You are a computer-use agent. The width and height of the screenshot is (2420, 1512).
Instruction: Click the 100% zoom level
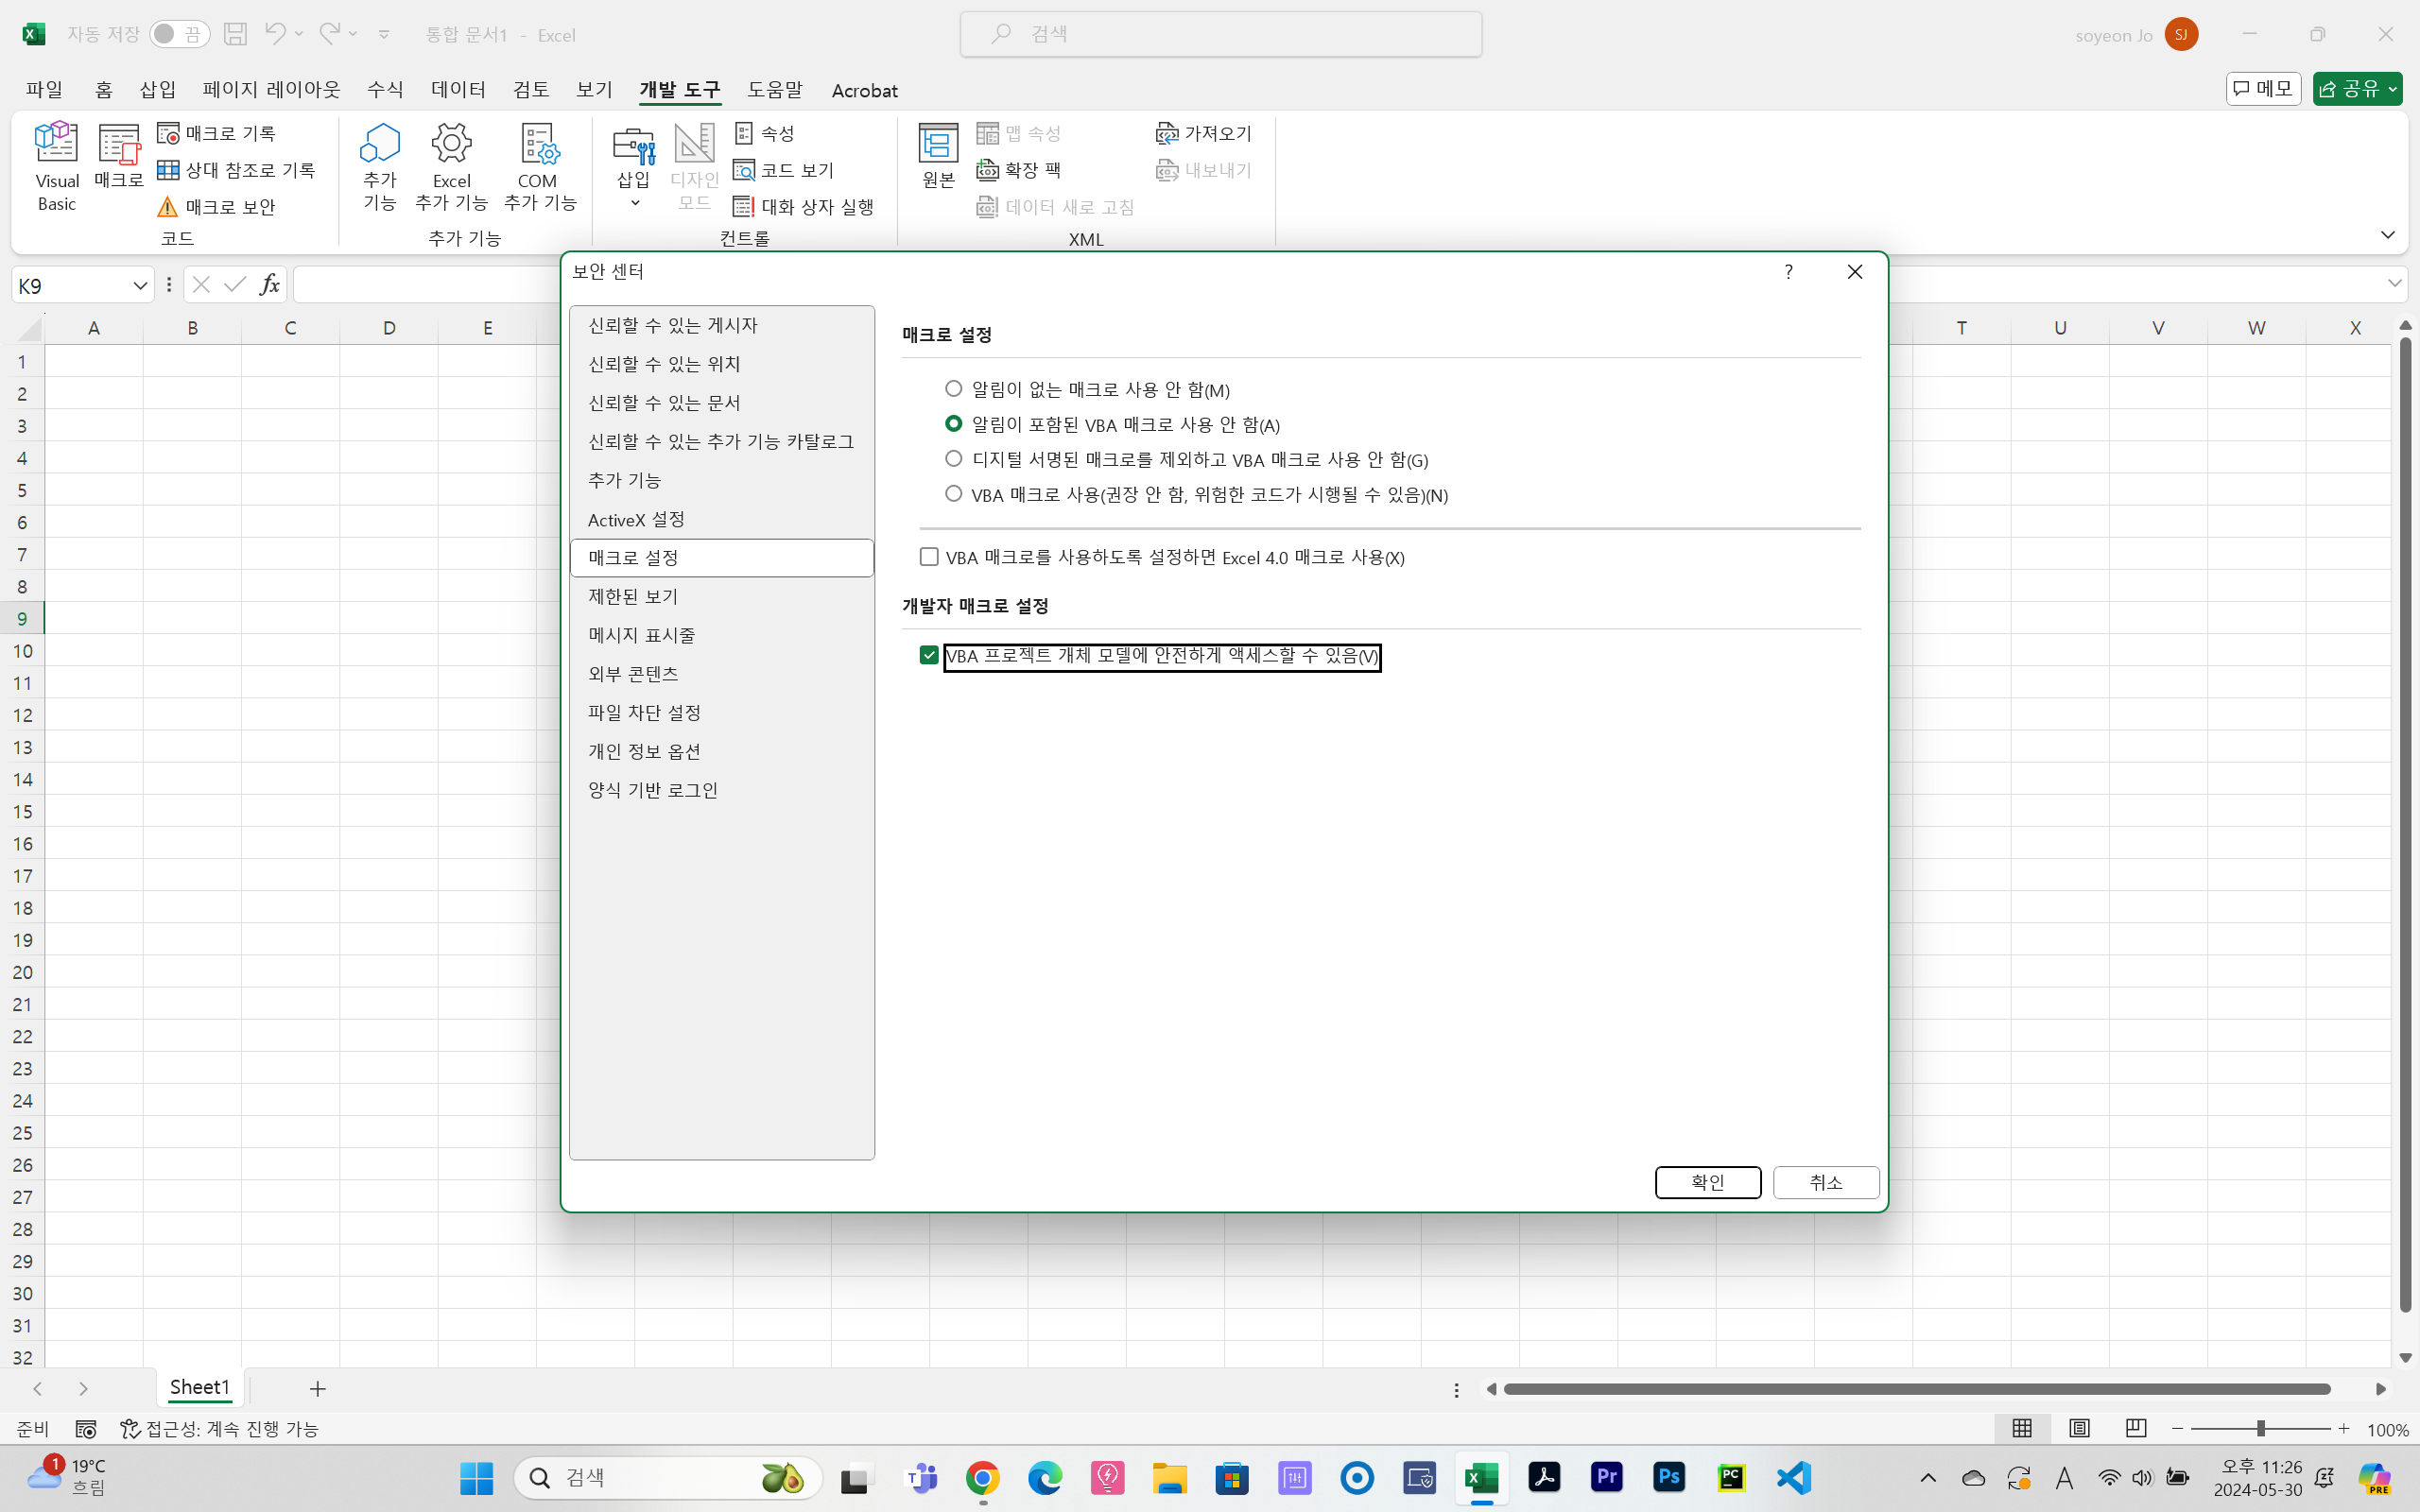tap(2388, 1430)
